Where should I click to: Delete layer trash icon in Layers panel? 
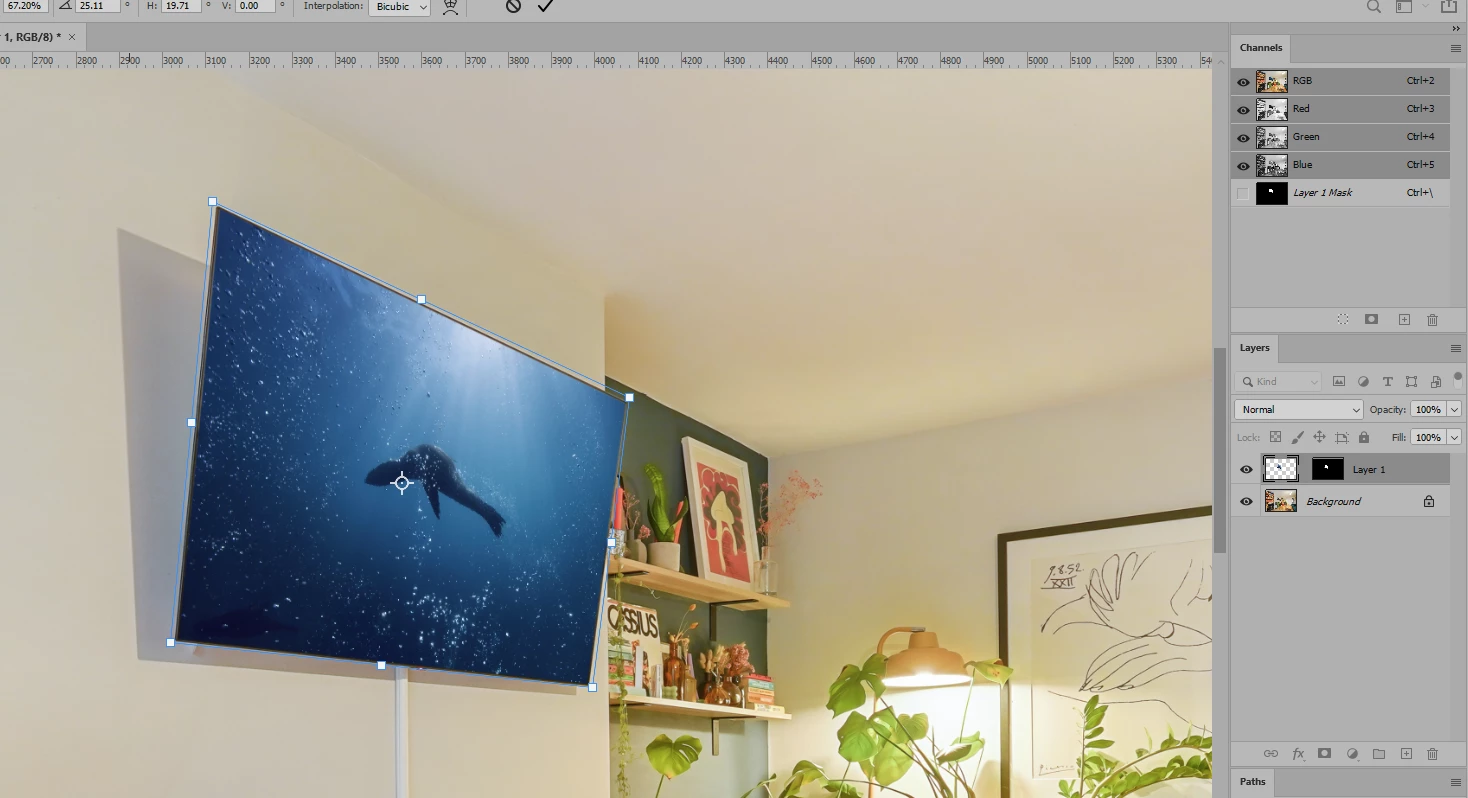[1432, 753]
